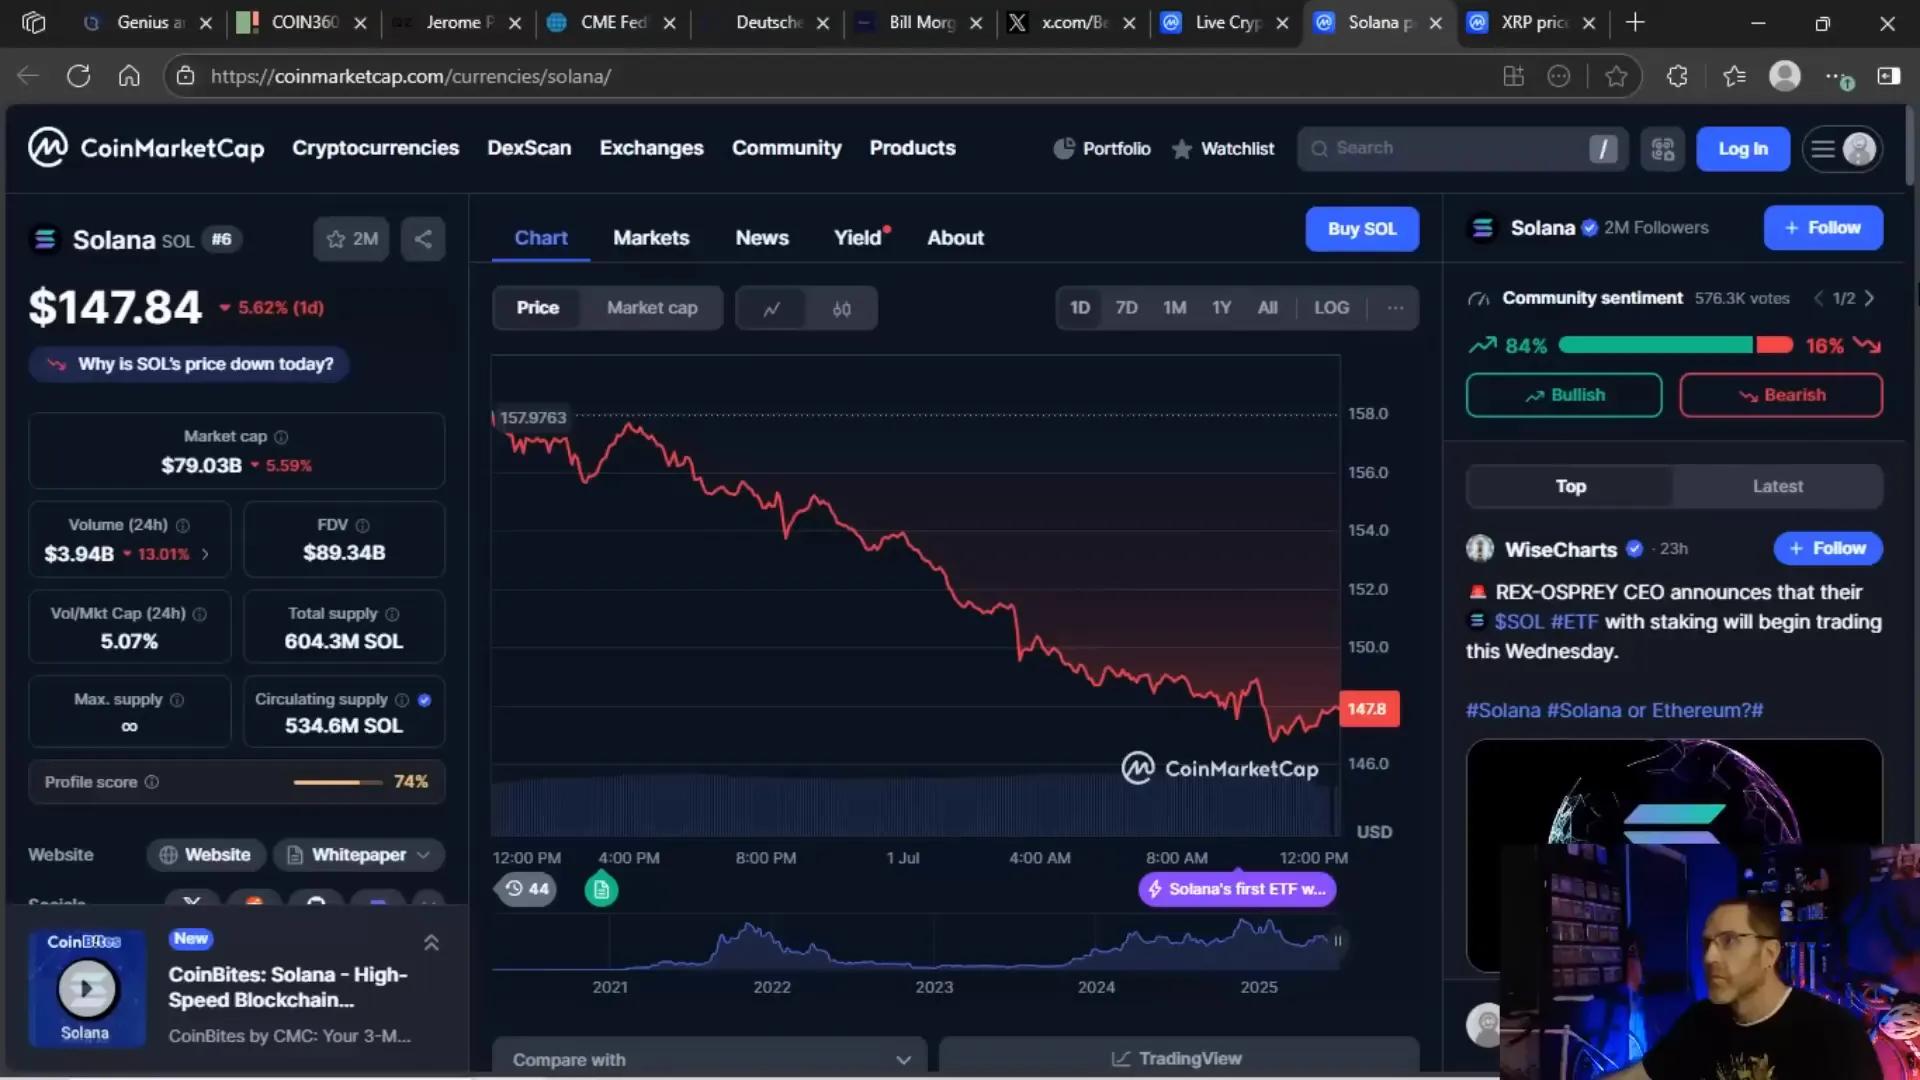Viewport: 1920px width, 1080px height.
Task: Select the line chart icon
Action: (771, 308)
